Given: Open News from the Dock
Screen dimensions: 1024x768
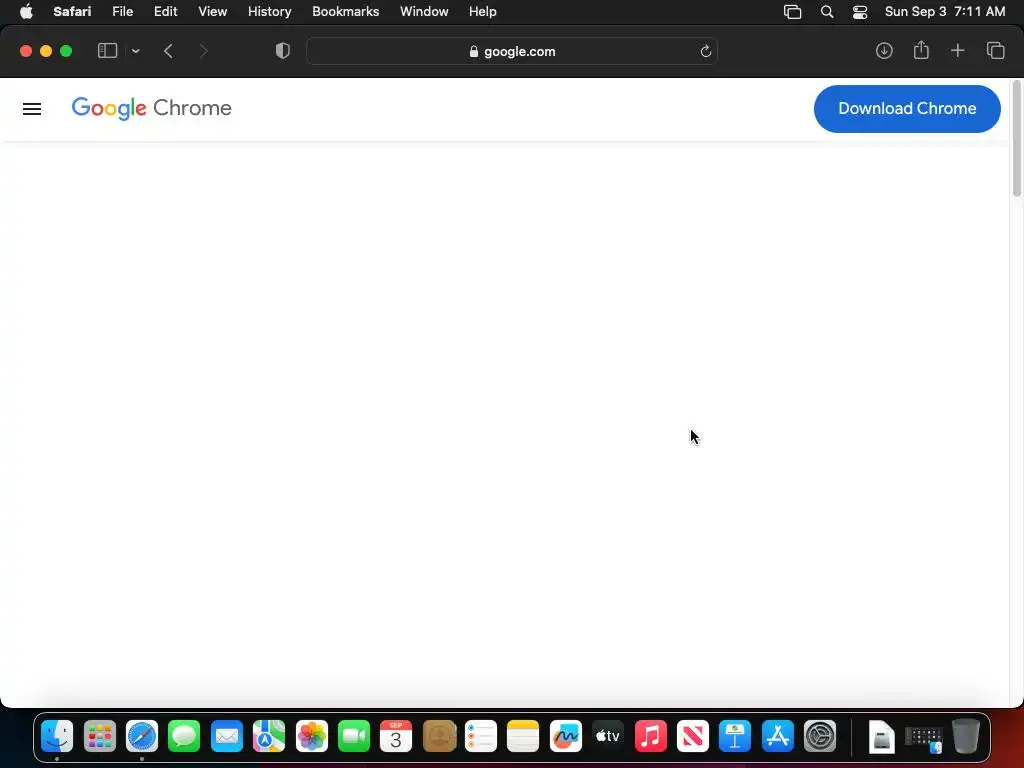Looking at the screenshot, I should click(x=693, y=737).
